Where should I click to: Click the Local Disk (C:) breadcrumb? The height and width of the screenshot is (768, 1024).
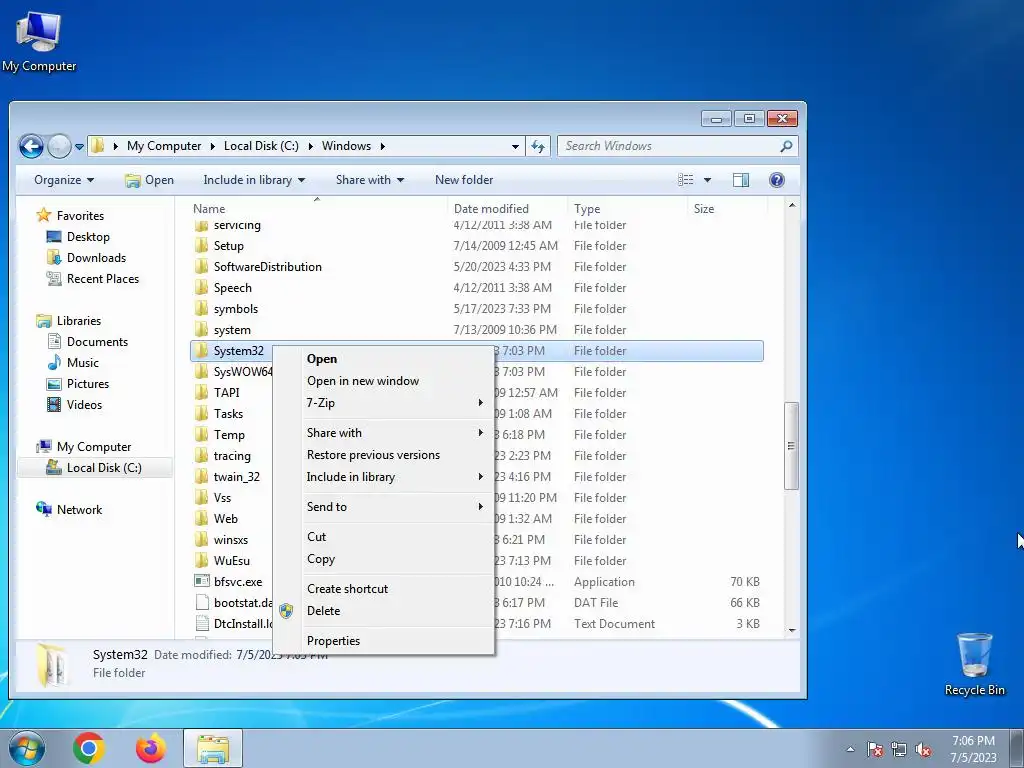click(x=261, y=146)
